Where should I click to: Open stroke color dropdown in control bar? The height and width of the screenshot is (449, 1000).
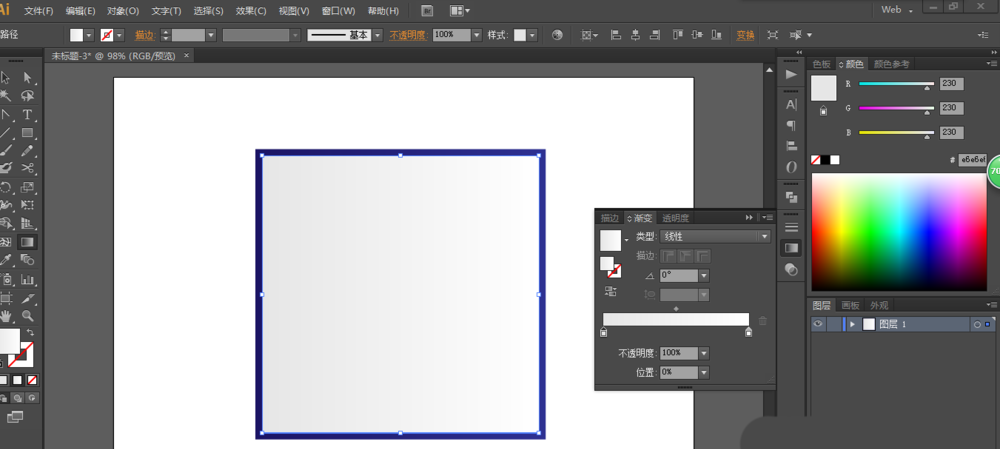pyautogui.click(x=120, y=35)
